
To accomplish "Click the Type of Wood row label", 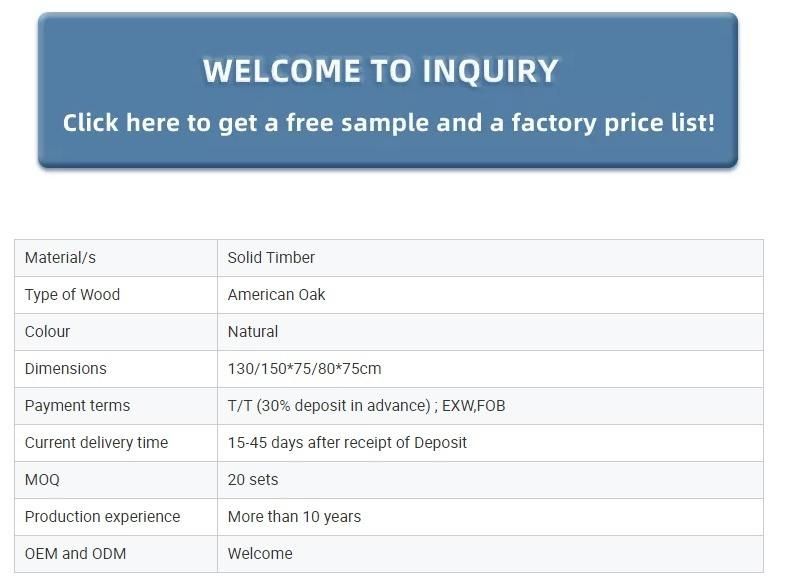I will click(x=72, y=295).
